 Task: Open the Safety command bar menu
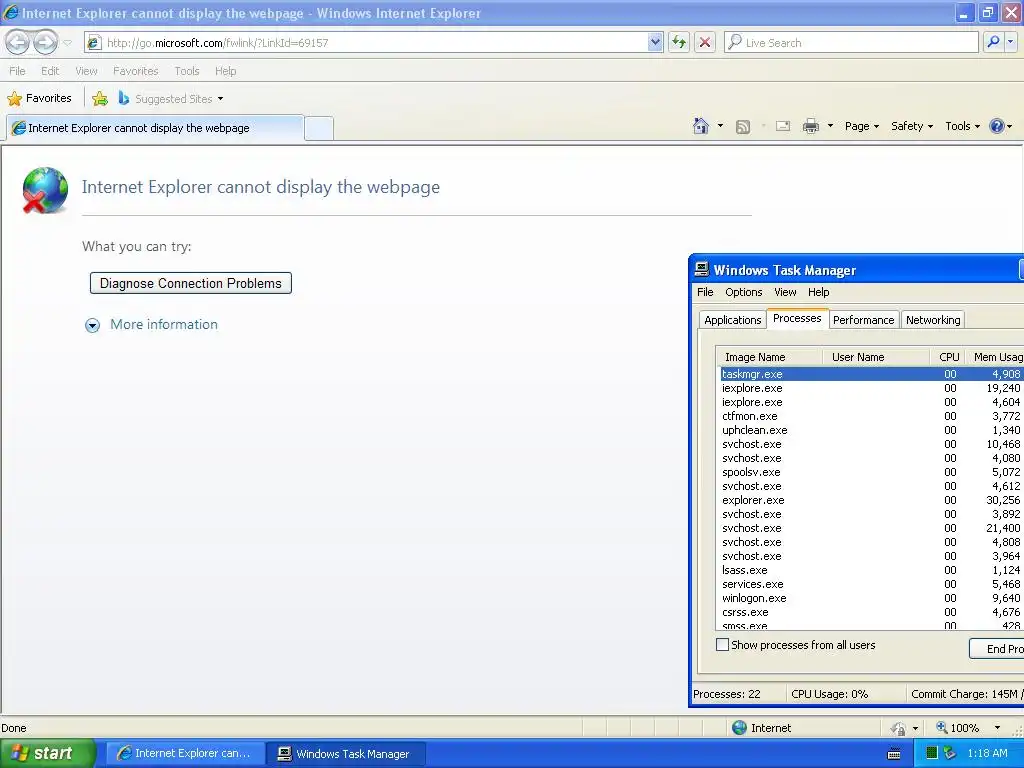click(912, 126)
